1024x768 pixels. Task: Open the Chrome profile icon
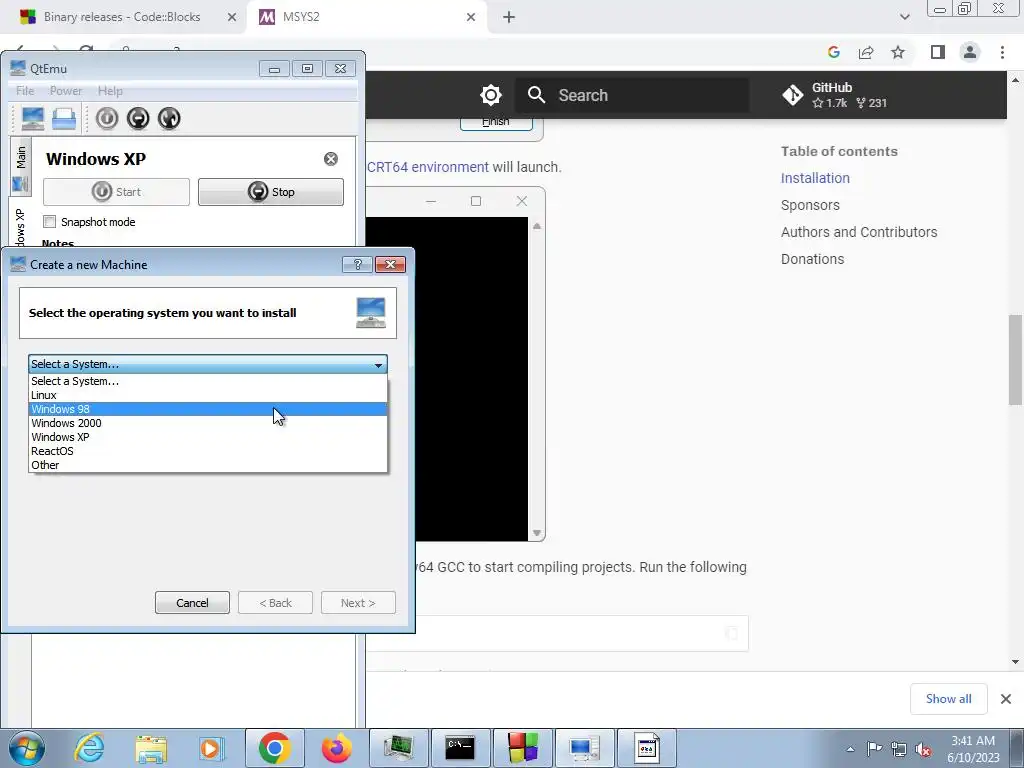(970, 52)
